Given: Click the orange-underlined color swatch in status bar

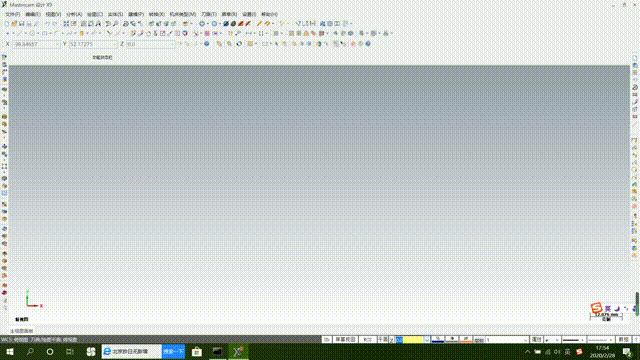Looking at the screenshot, I should 466,340.
